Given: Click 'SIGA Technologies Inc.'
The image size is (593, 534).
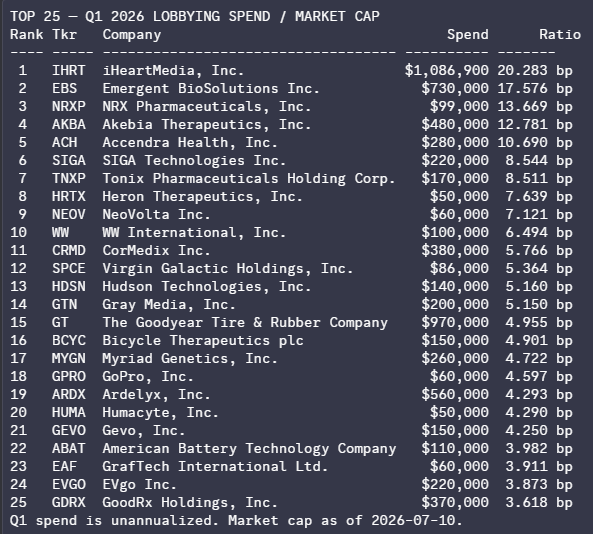Looking at the screenshot, I should (194, 160).
